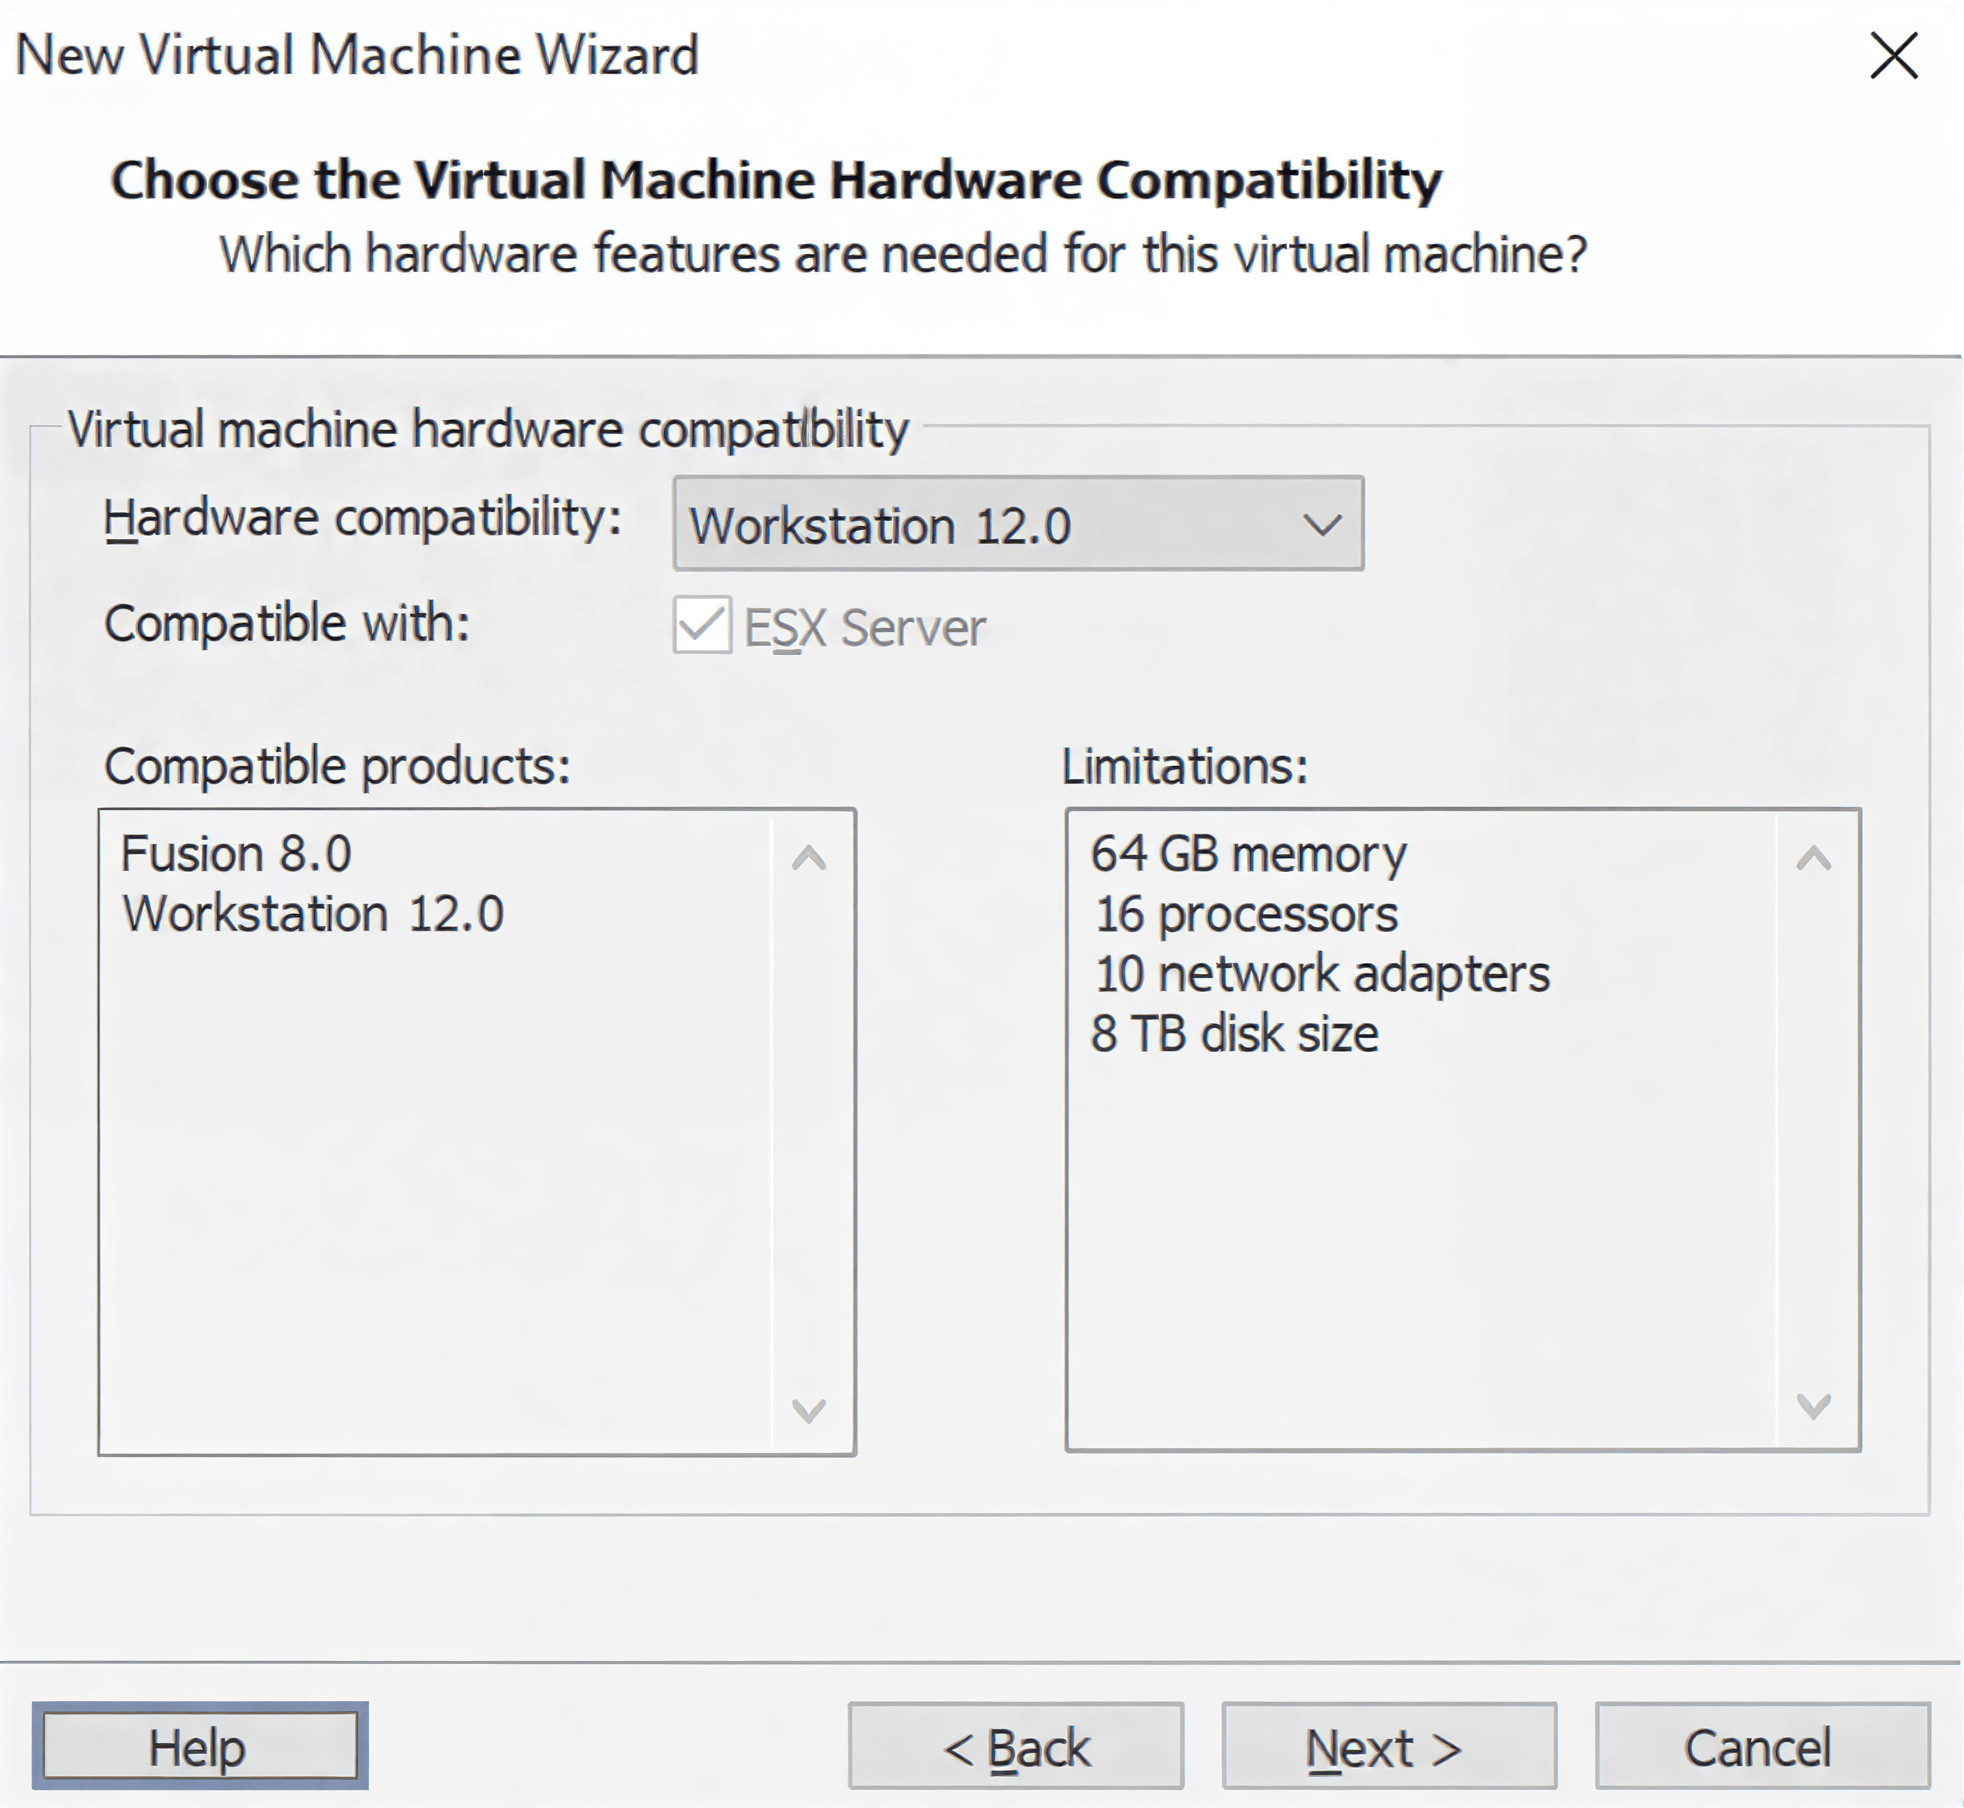Proceed with the Next button
The image size is (1964, 1808).
click(x=1389, y=1747)
